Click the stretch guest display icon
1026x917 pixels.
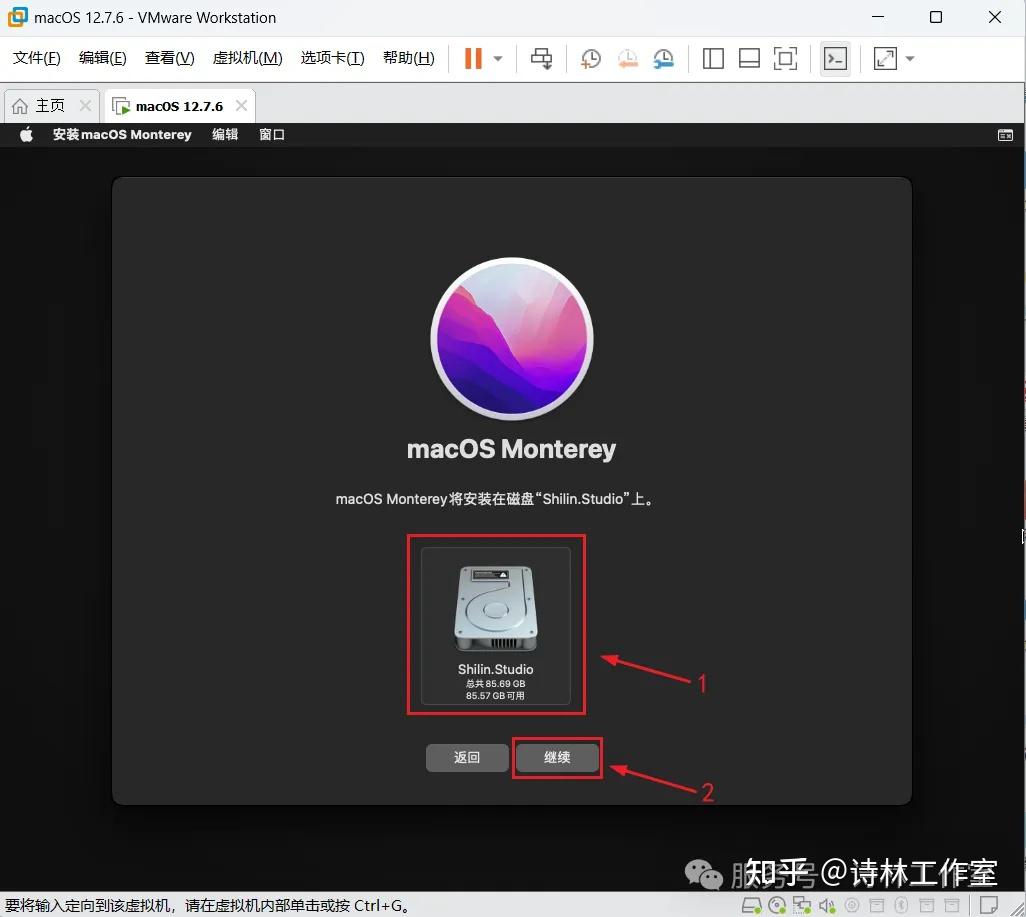click(885, 58)
